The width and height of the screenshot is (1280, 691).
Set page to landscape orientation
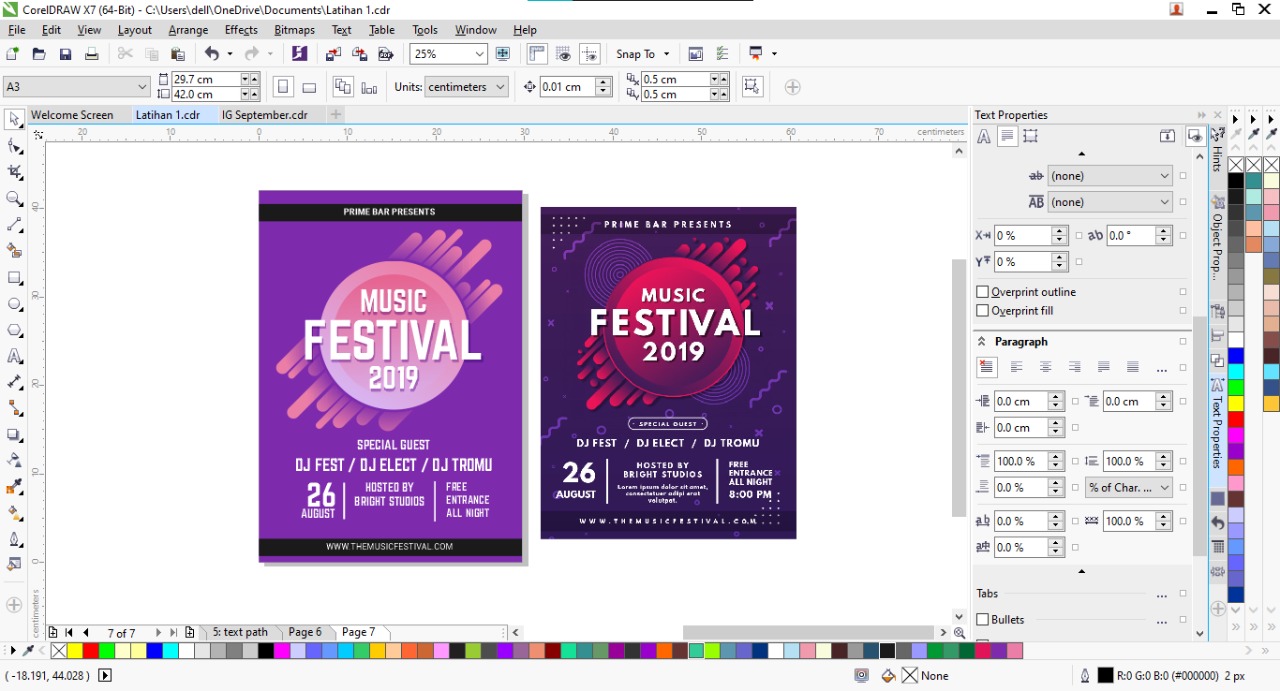point(309,87)
